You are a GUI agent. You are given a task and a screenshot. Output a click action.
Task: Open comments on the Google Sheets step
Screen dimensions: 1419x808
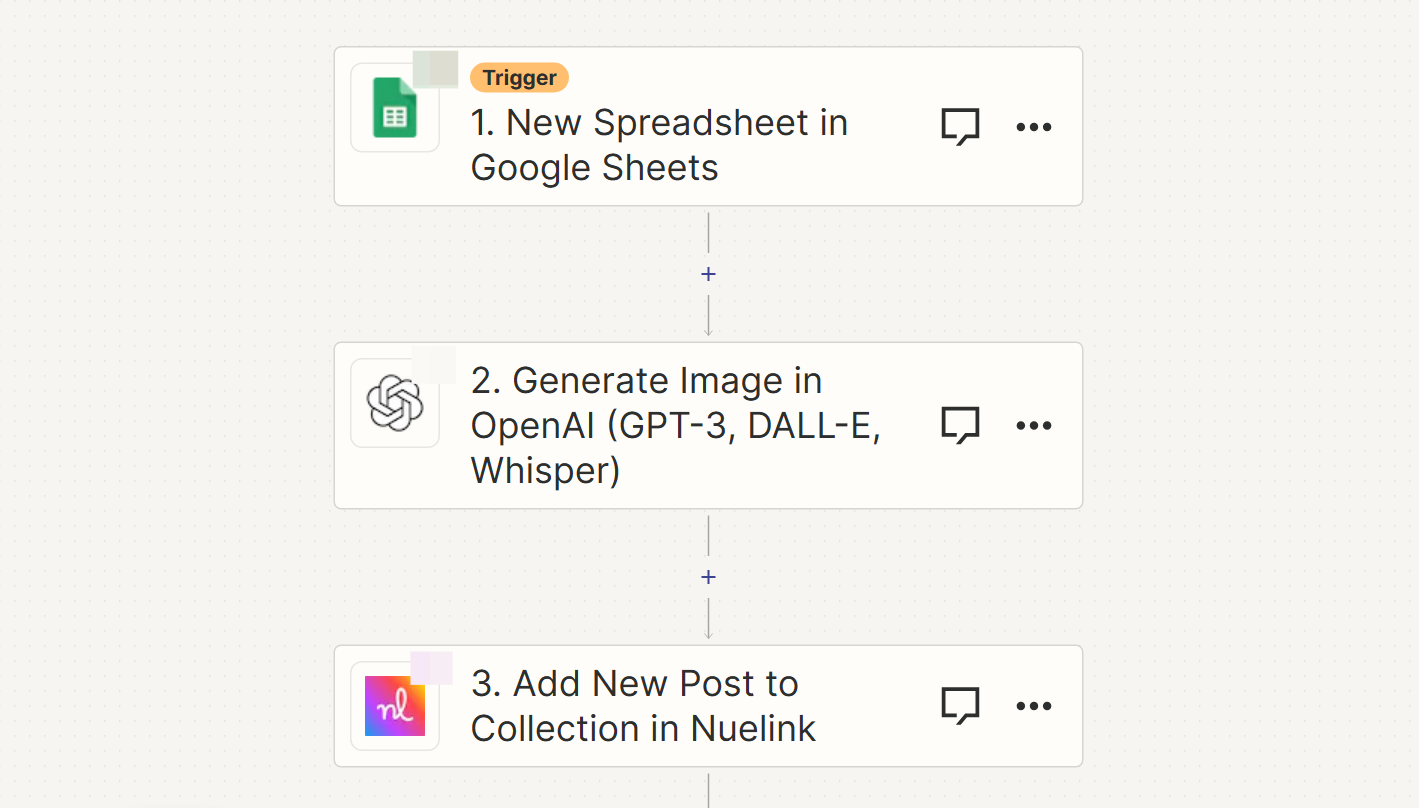pyautogui.click(x=960, y=127)
